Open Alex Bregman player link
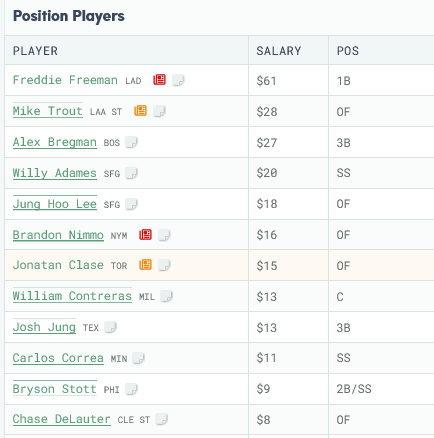434x438 pixels. (55, 142)
